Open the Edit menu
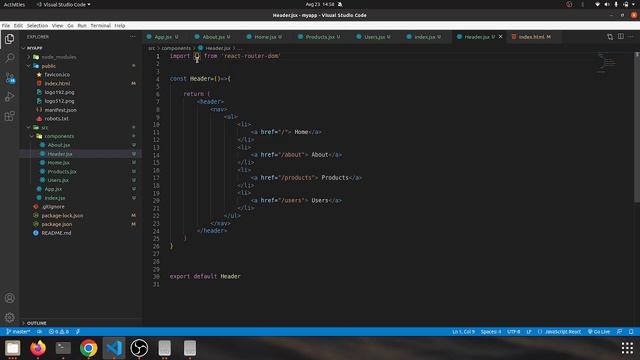The height and width of the screenshot is (360, 640). click(18, 25)
